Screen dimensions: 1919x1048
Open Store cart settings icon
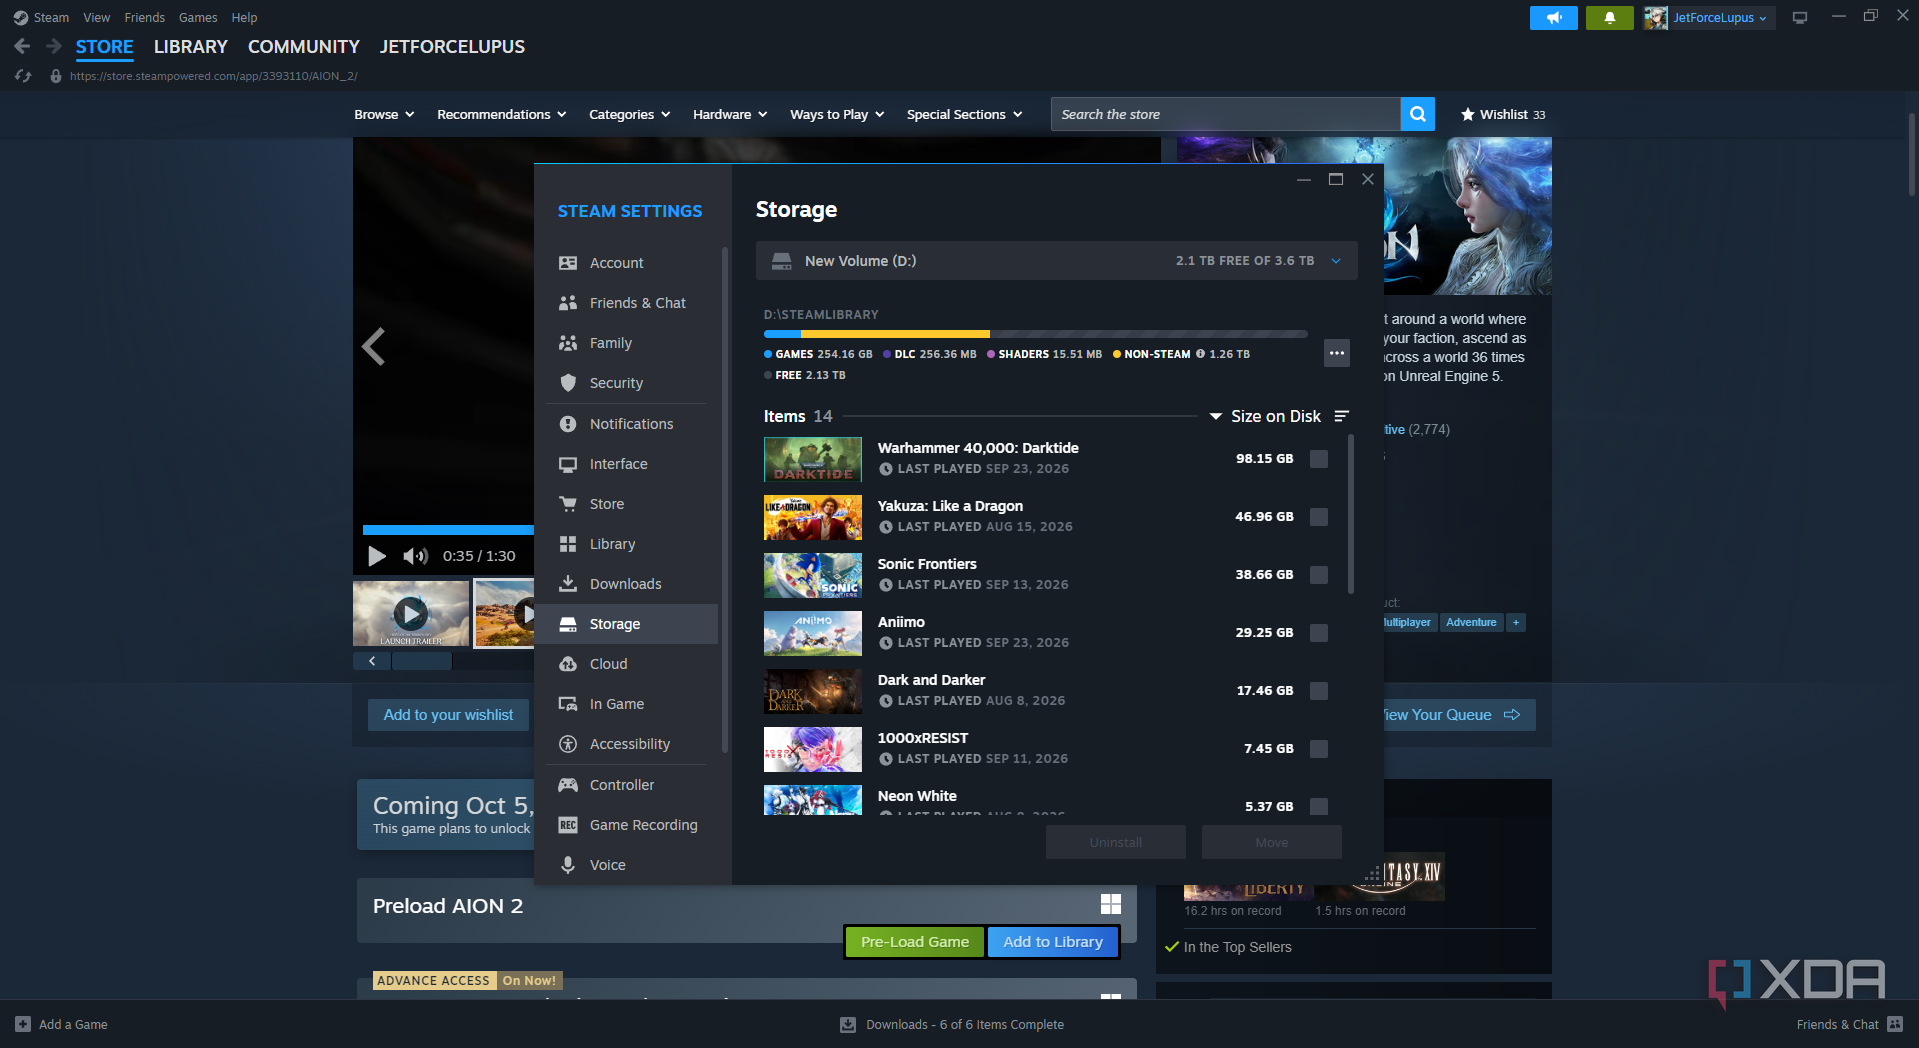(568, 504)
